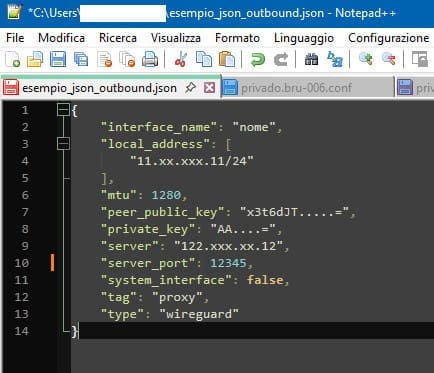Viewport: 434px width, 373px height.
Task: Switch to privado.bru-006.conf tab
Action: tap(296, 88)
